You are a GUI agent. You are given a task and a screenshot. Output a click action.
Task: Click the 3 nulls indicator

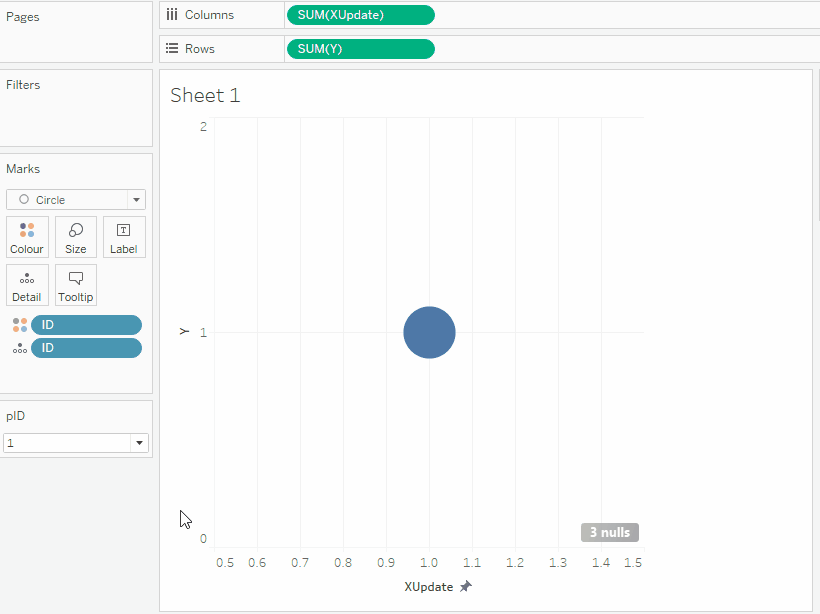click(609, 532)
